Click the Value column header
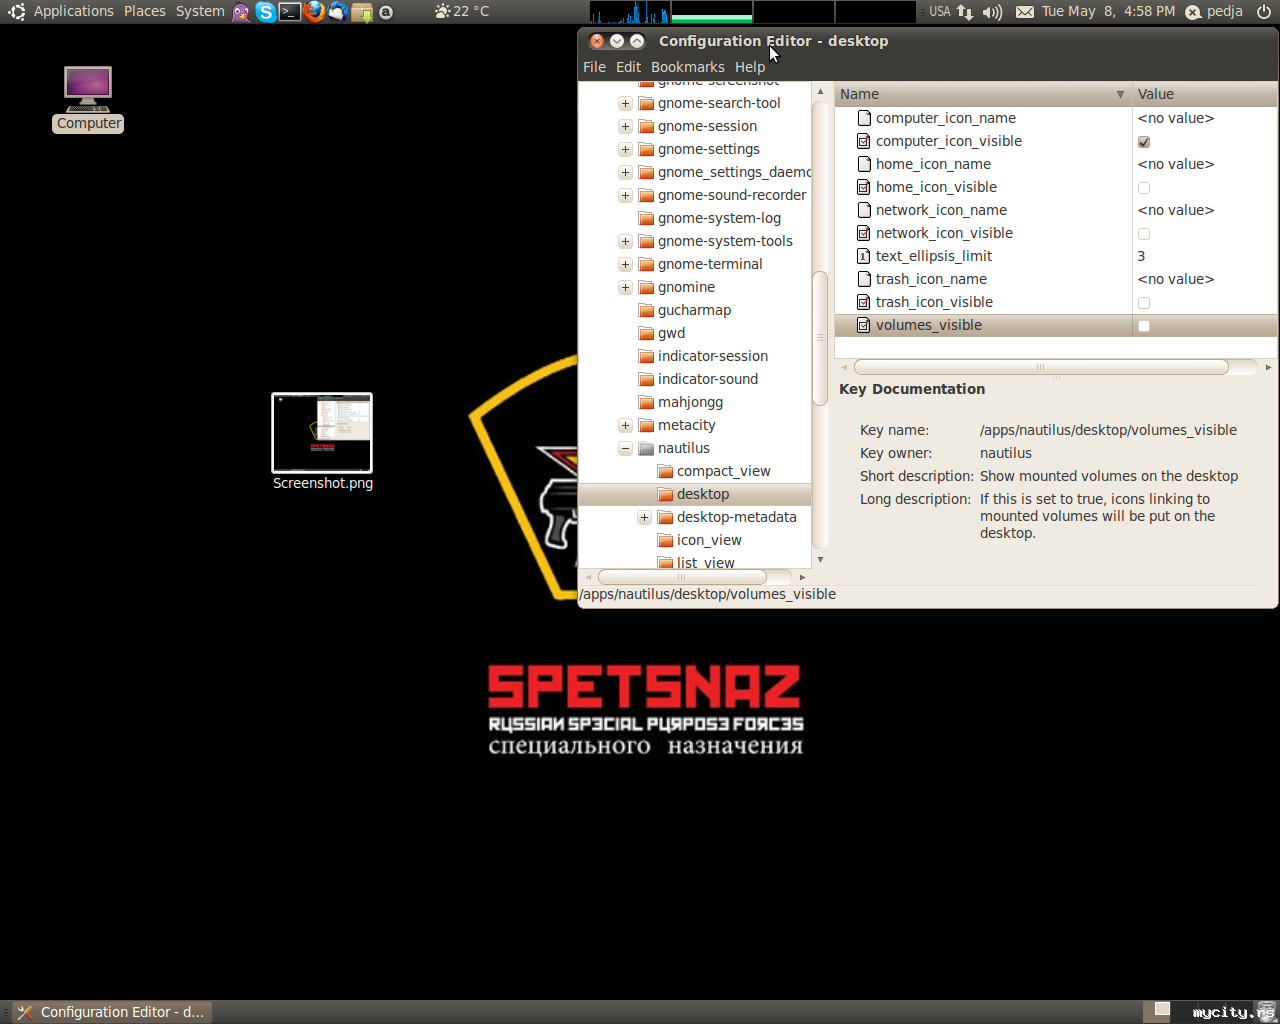 coord(1205,94)
